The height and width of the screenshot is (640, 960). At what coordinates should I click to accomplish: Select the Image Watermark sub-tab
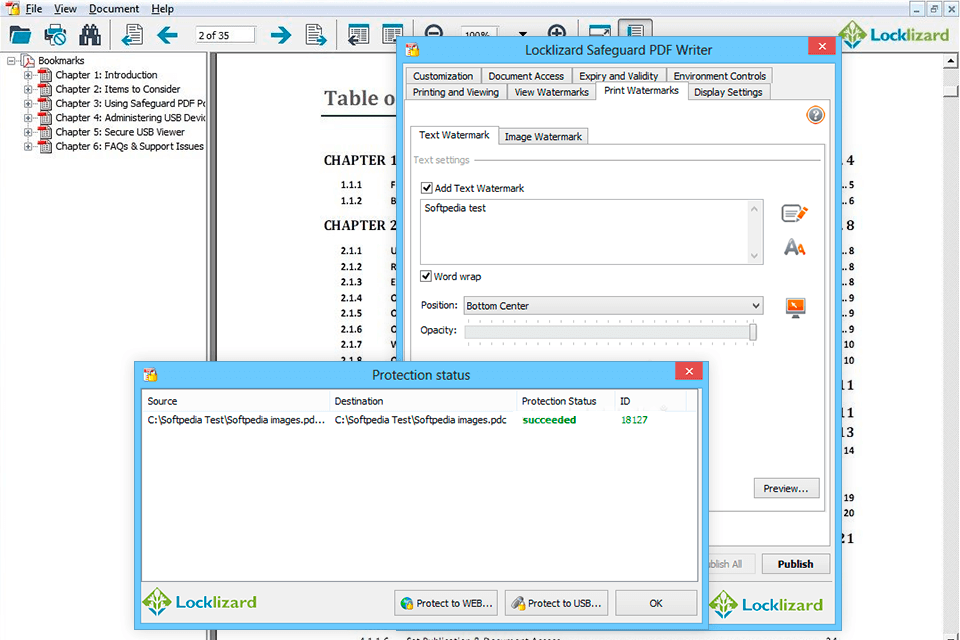[x=543, y=137]
